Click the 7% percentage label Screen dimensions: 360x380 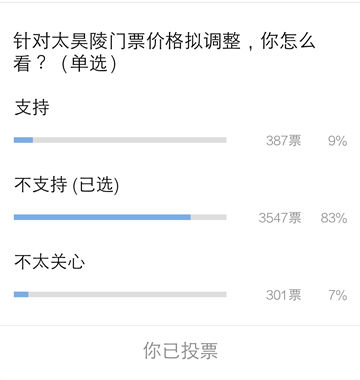click(338, 295)
